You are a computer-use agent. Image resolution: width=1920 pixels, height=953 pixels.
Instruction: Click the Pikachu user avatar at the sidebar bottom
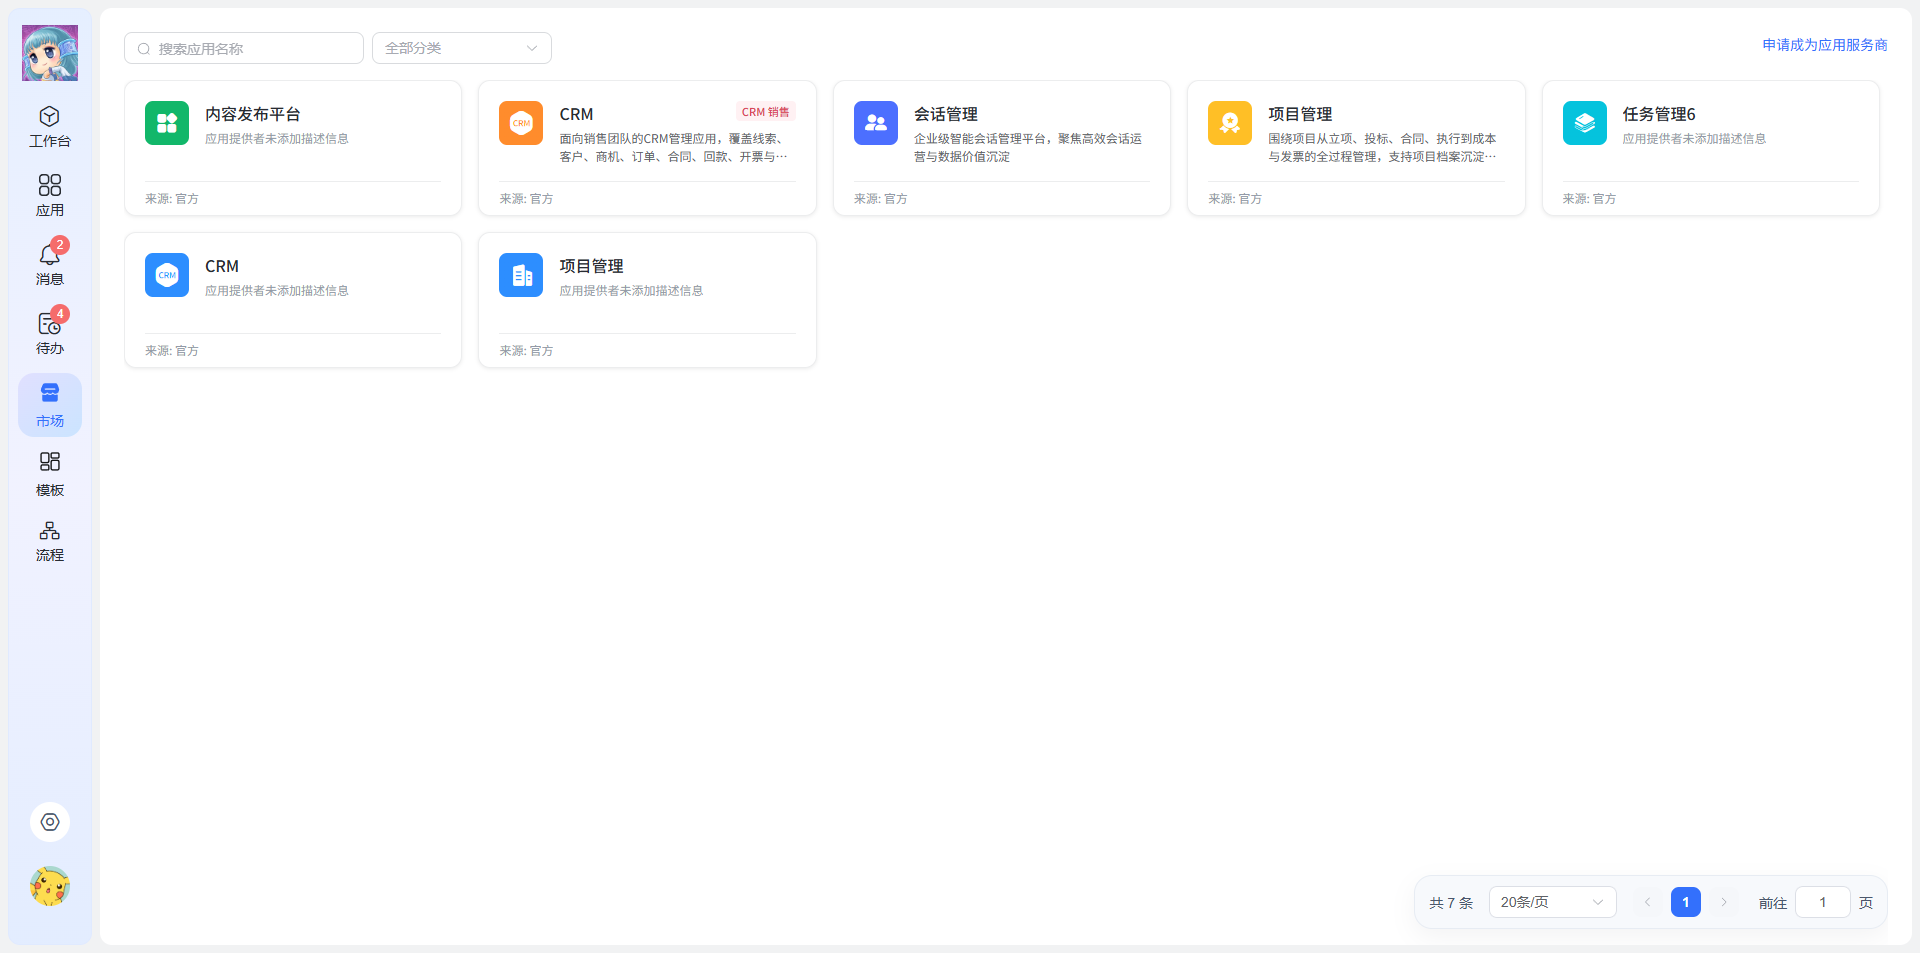point(50,887)
